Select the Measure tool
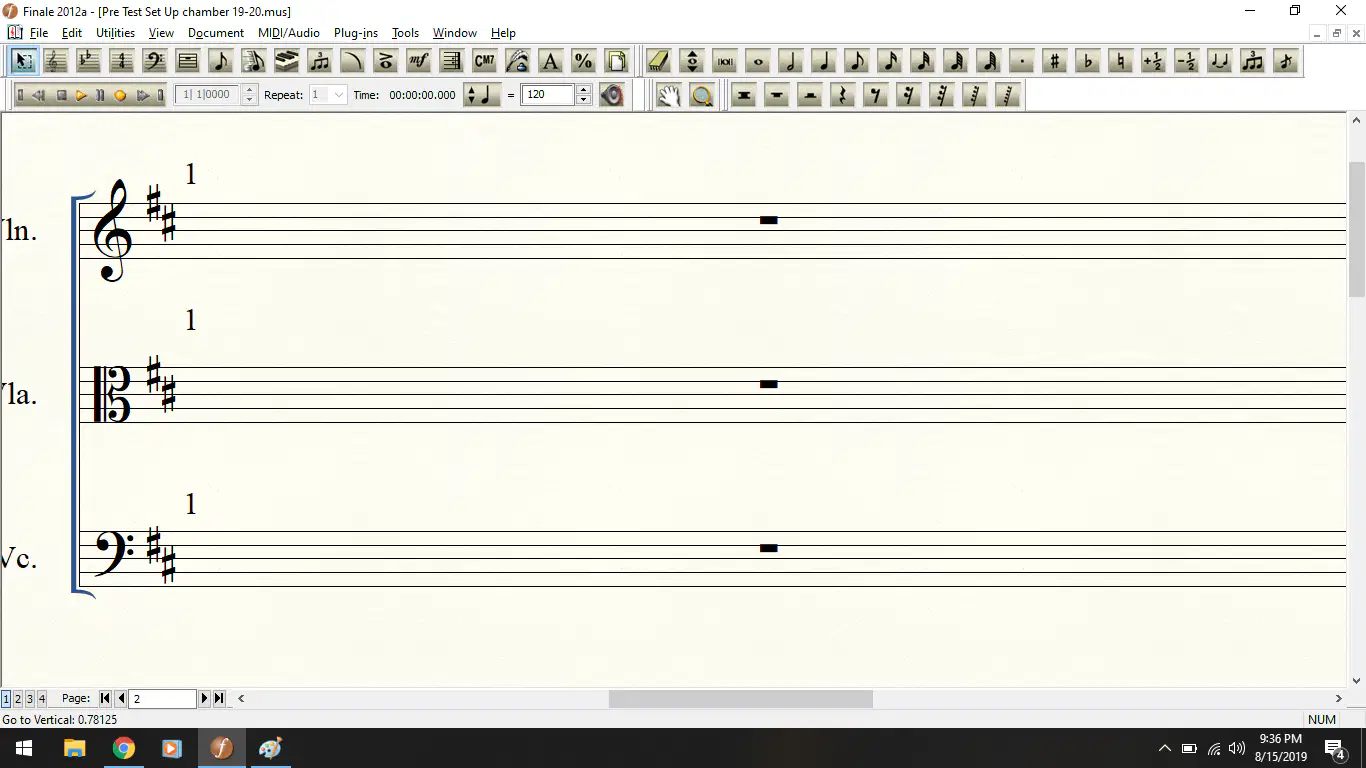1366x768 pixels. click(x=187, y=61)
